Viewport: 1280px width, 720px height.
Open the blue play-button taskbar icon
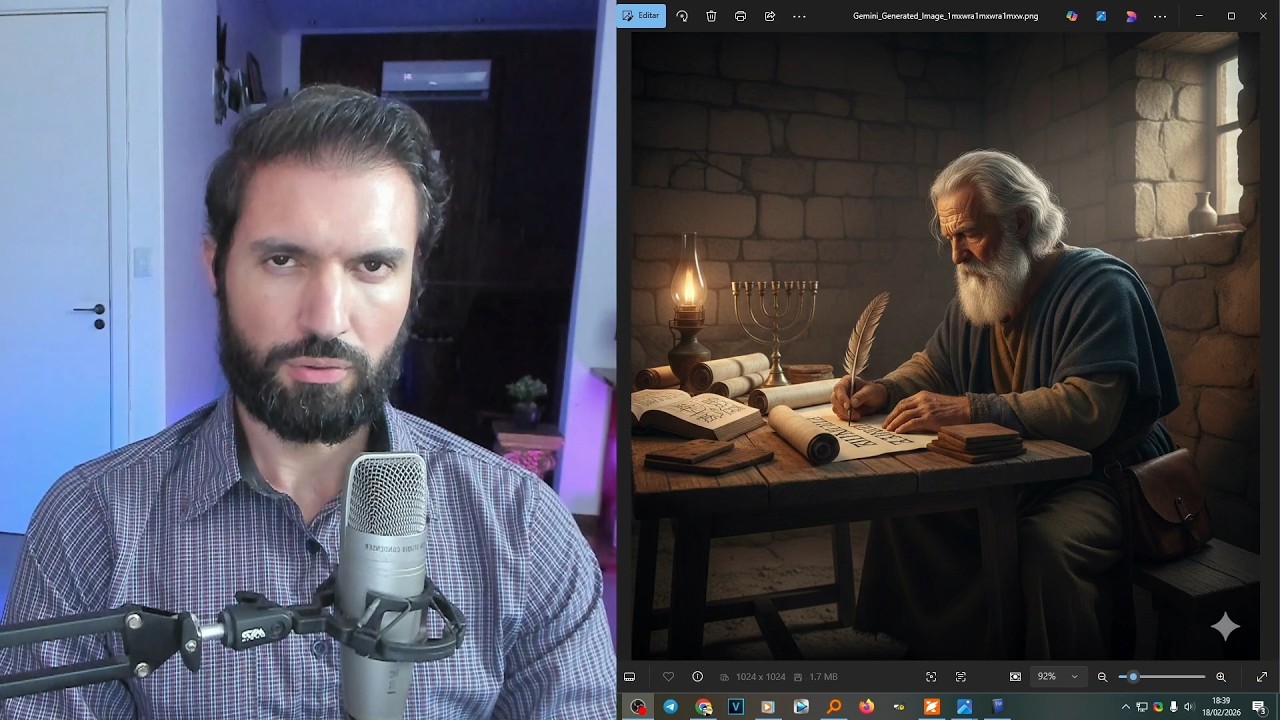click(801, 707)
